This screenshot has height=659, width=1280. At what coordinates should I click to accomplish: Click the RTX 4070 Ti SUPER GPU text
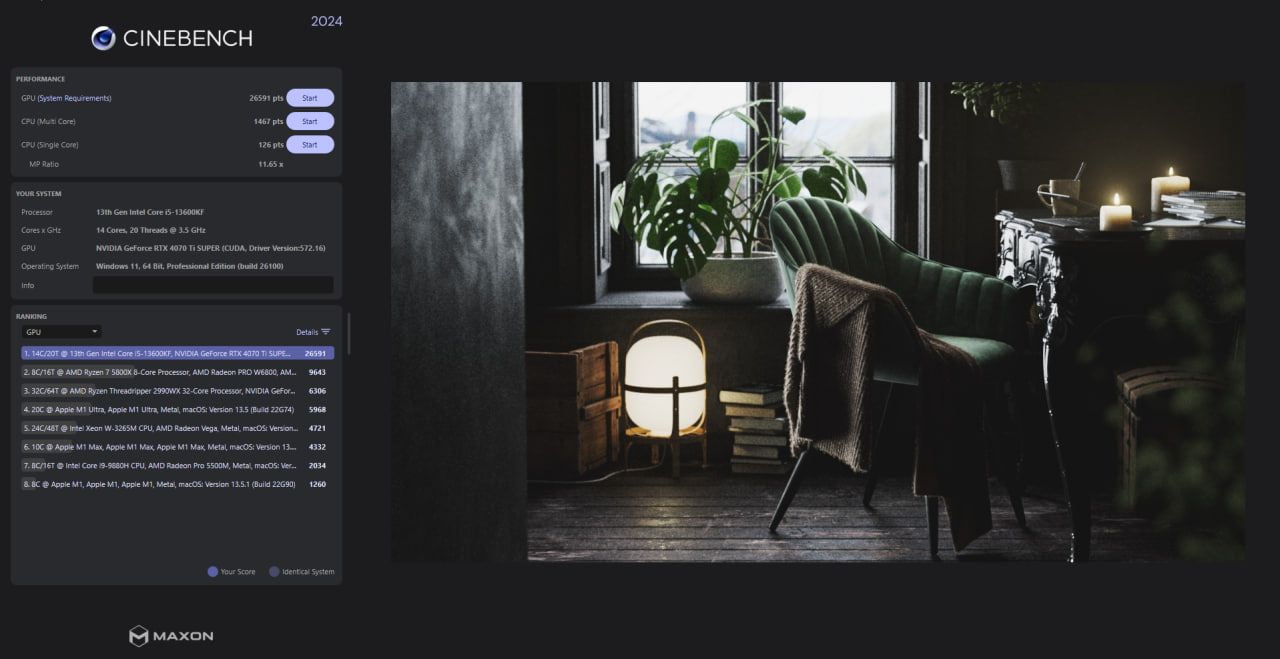click(x=210, y=248)
